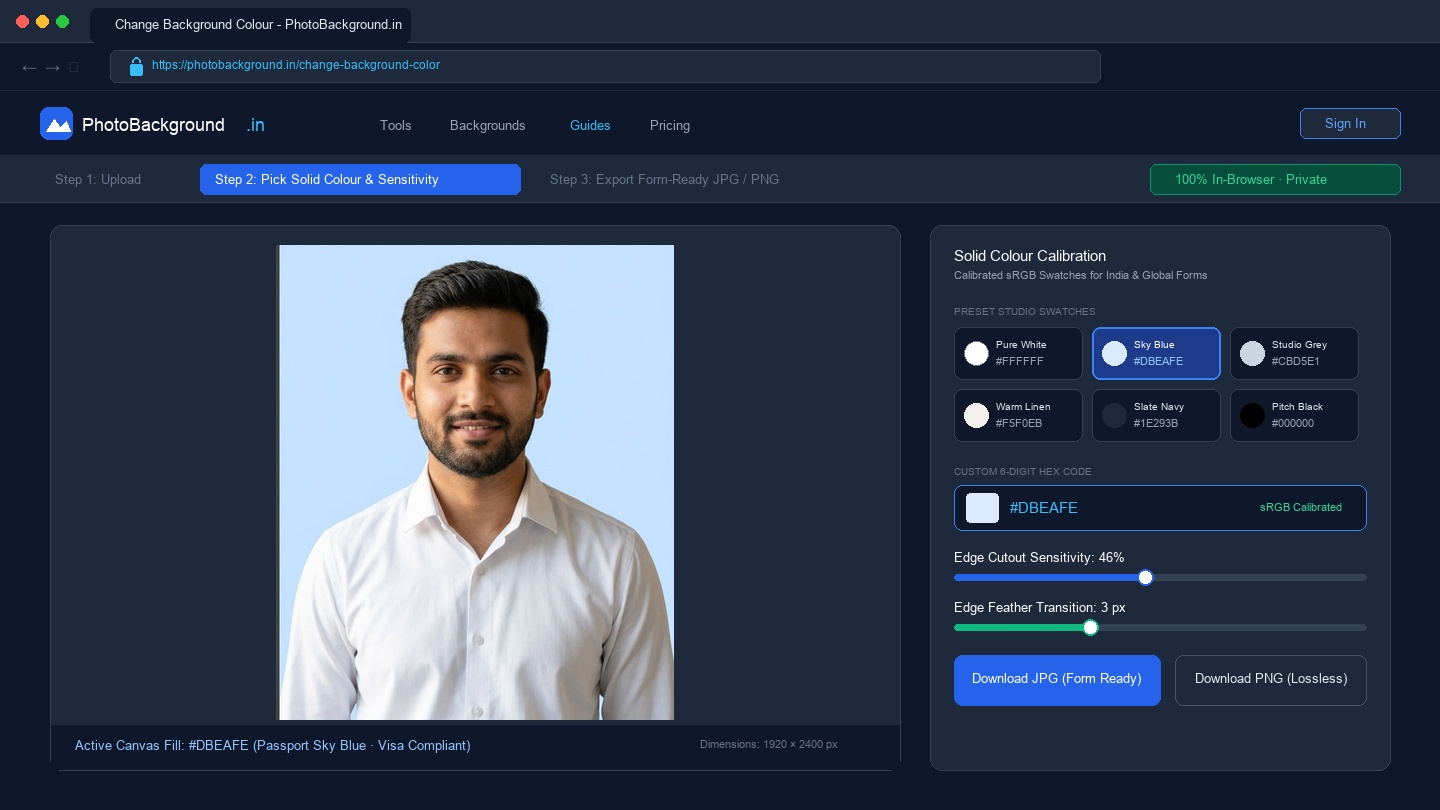Viewport: 1440px width, 810px height.
Task: Go back with the browser back arrow
Action: pos(29,67)
